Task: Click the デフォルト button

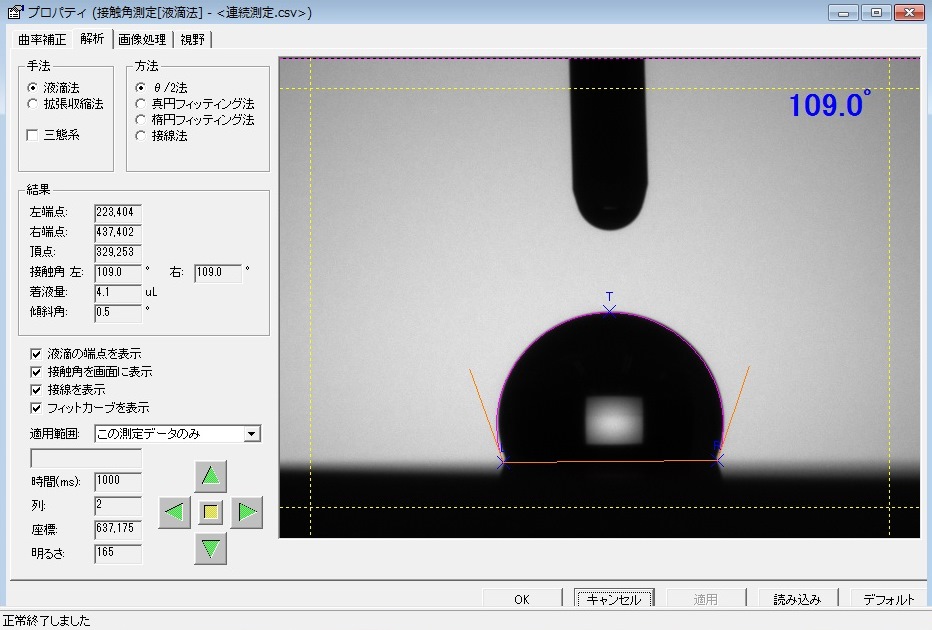Action: (x=889, y=598)
